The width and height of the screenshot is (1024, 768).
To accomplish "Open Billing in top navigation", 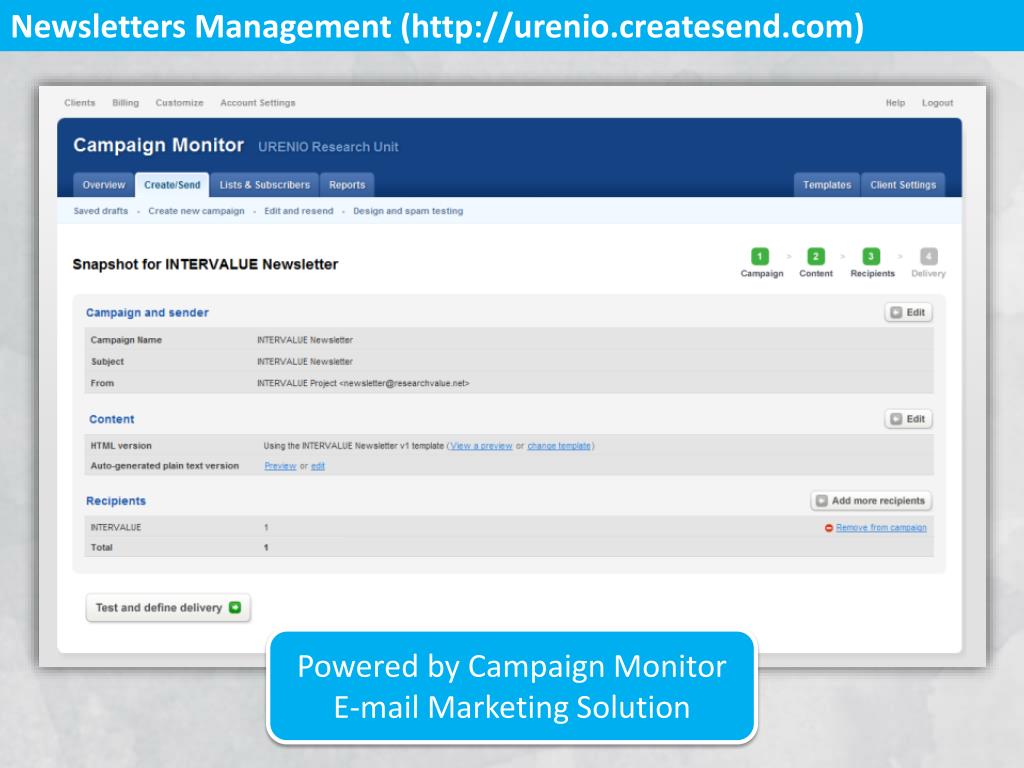I will [x=125, y=103].
